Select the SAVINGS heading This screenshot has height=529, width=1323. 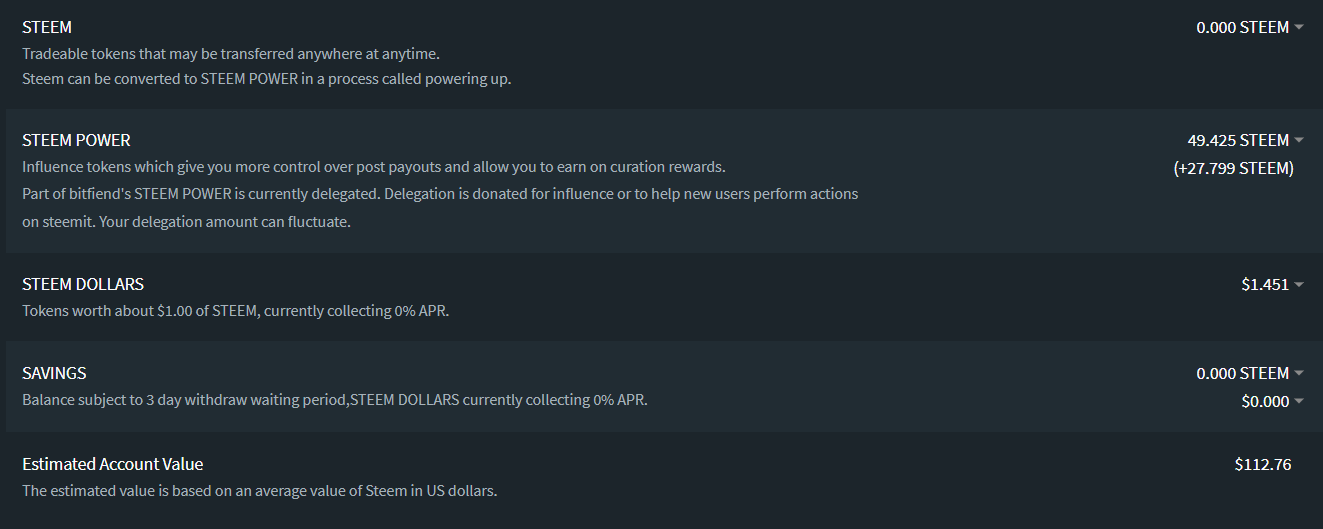[54, 373]
